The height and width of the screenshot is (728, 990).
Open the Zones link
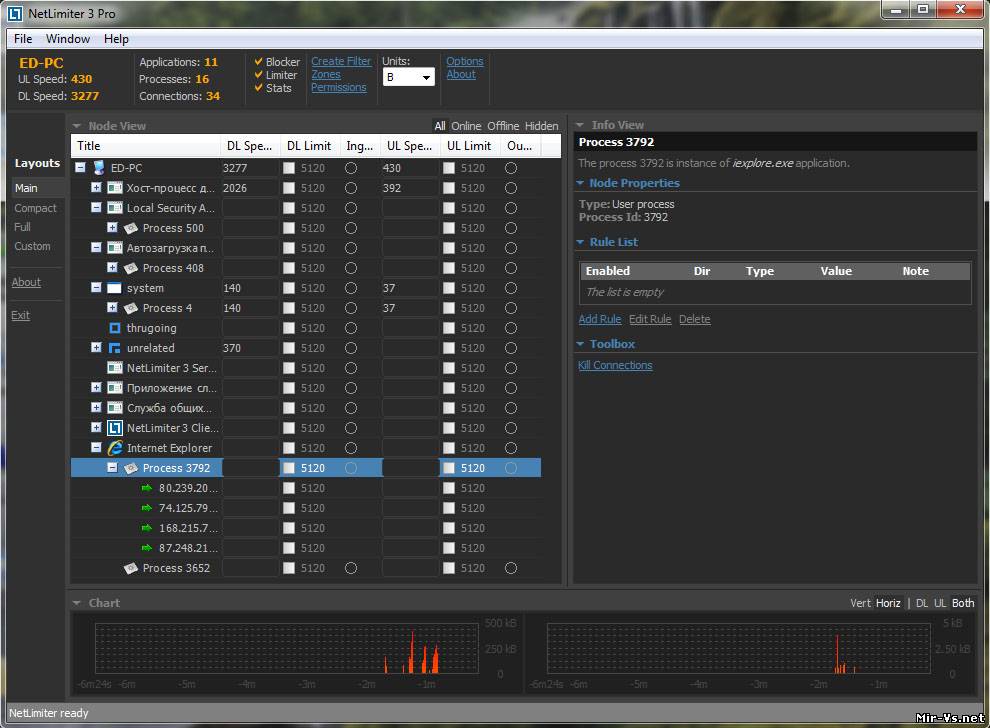pos(326,75)
